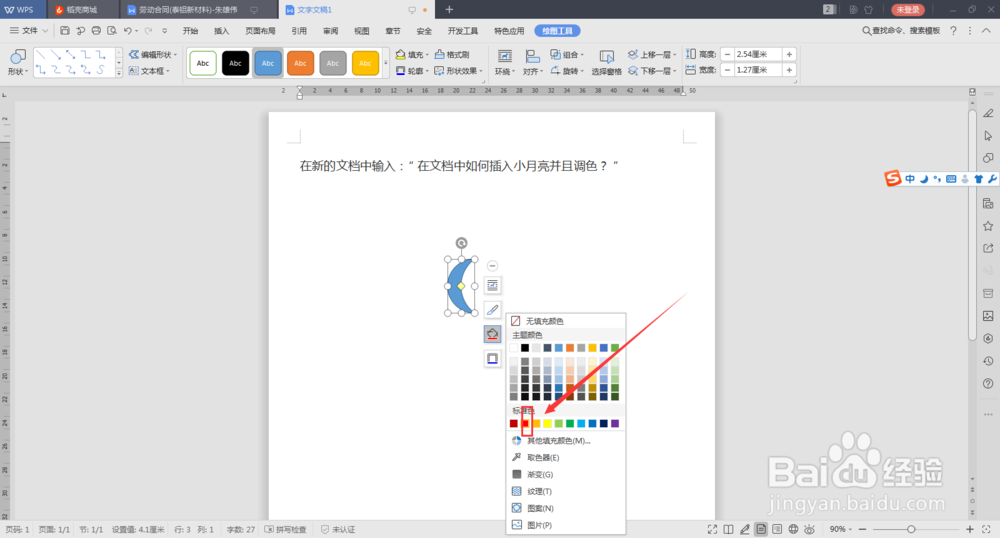1000x538 pixels.
Task: Open the Shapes (形状) gallery button
Action: (17, 62)
